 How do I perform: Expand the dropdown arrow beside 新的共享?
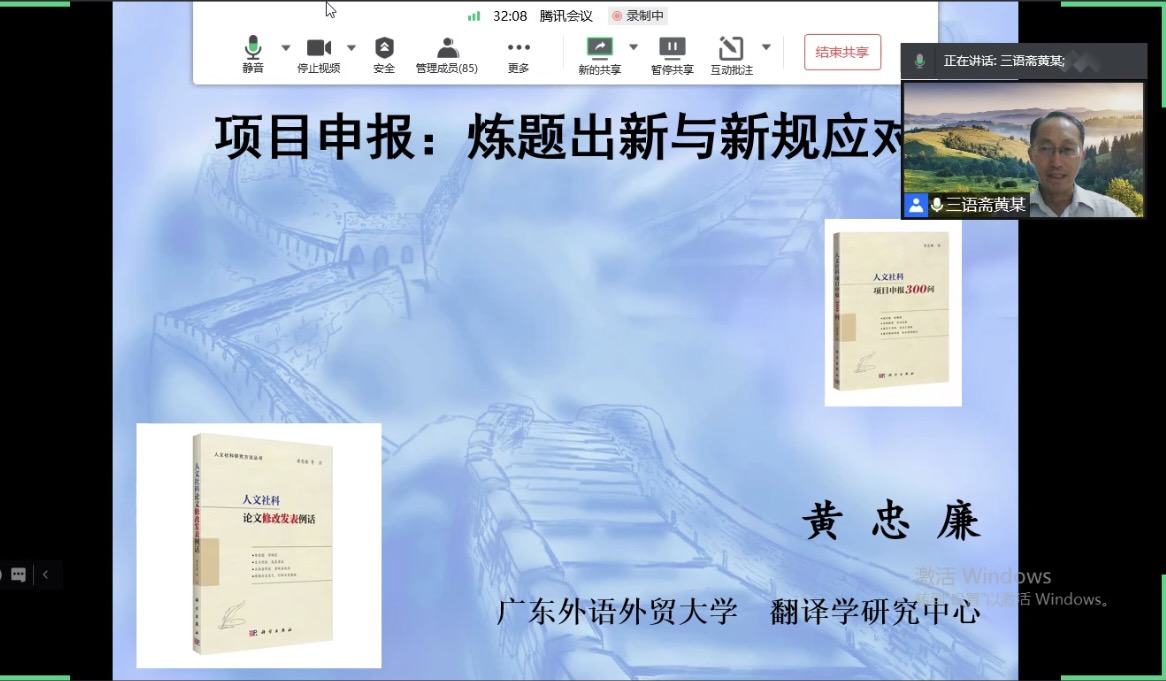[x=633, y=47]
